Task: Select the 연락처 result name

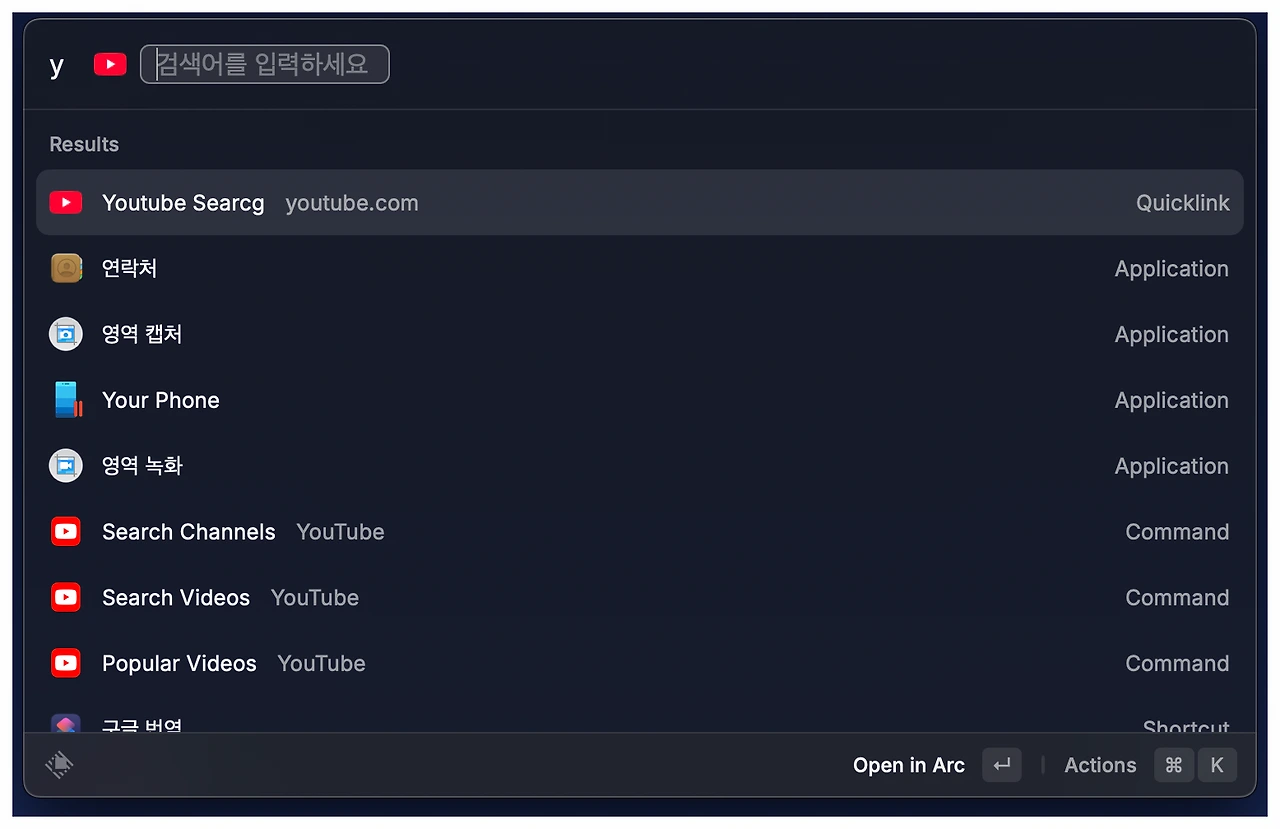Action: 130,268
